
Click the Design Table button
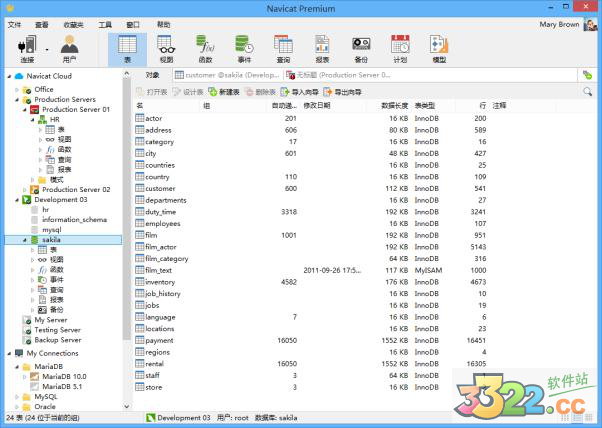(x=188, y=92)
